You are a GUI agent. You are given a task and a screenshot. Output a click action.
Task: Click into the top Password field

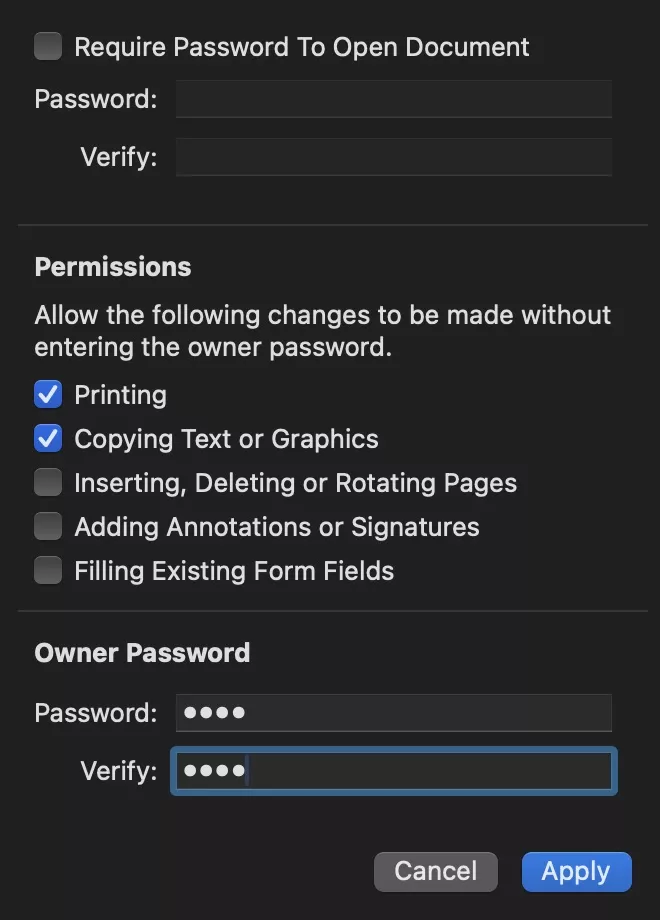tap(393, 98)
